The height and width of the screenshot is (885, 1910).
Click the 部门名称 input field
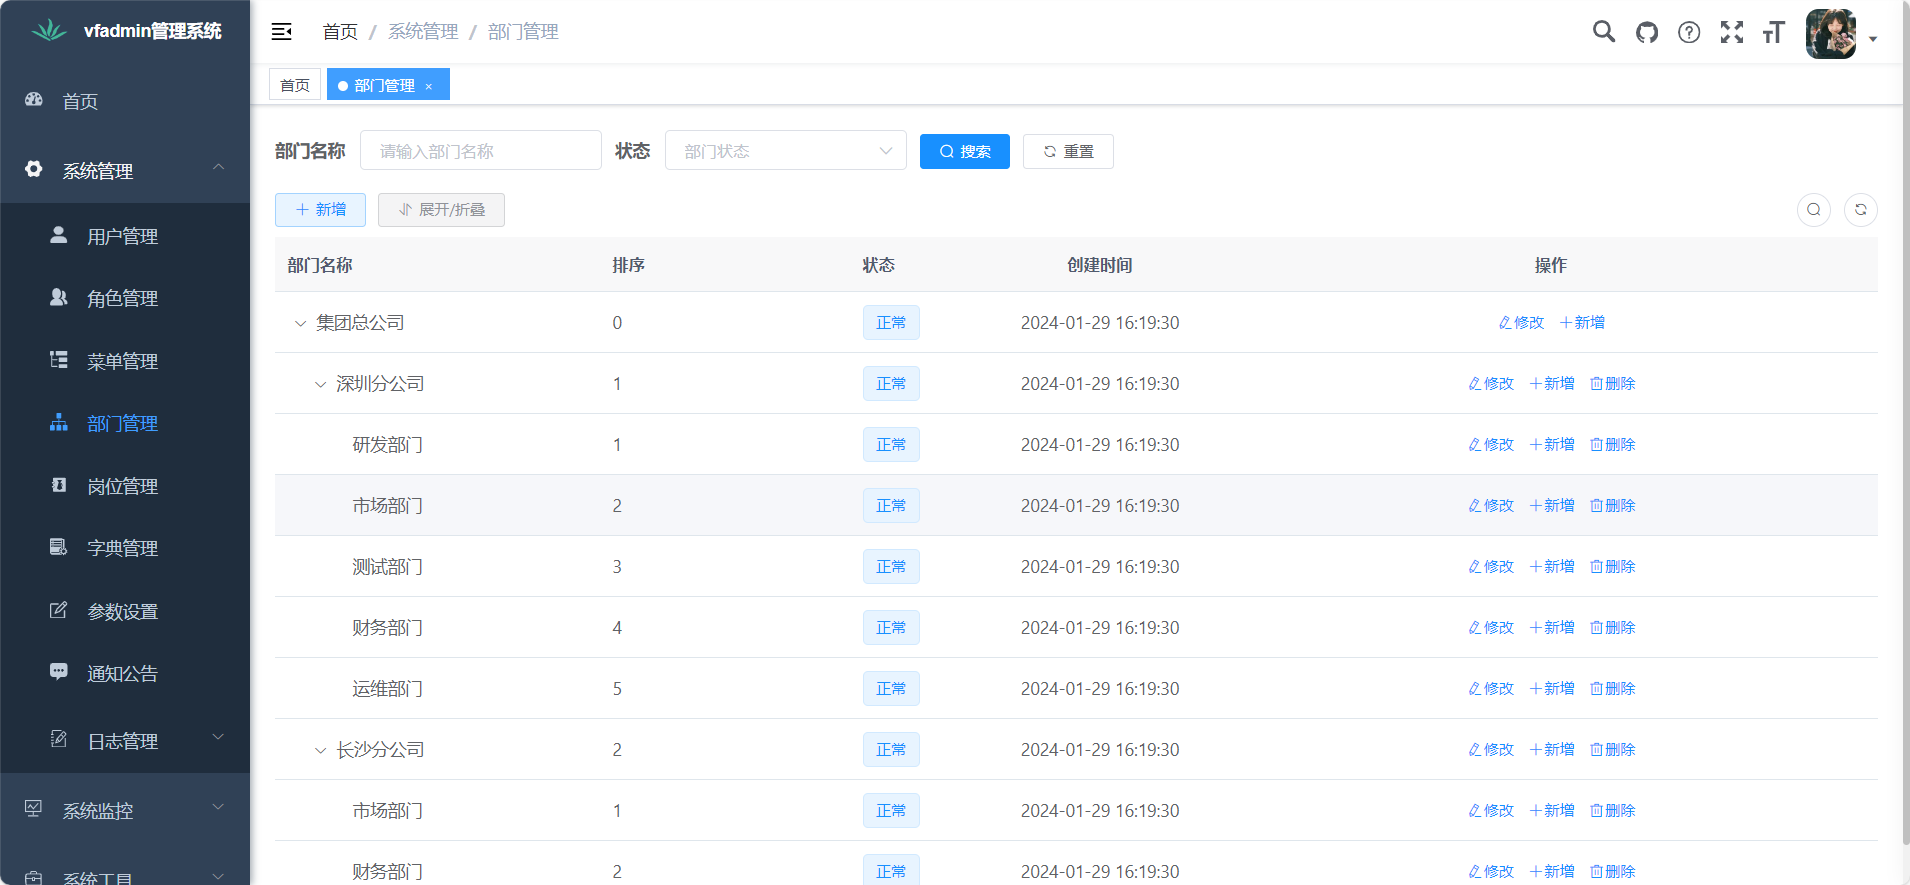pyautogui.click(x=481, y=151)
